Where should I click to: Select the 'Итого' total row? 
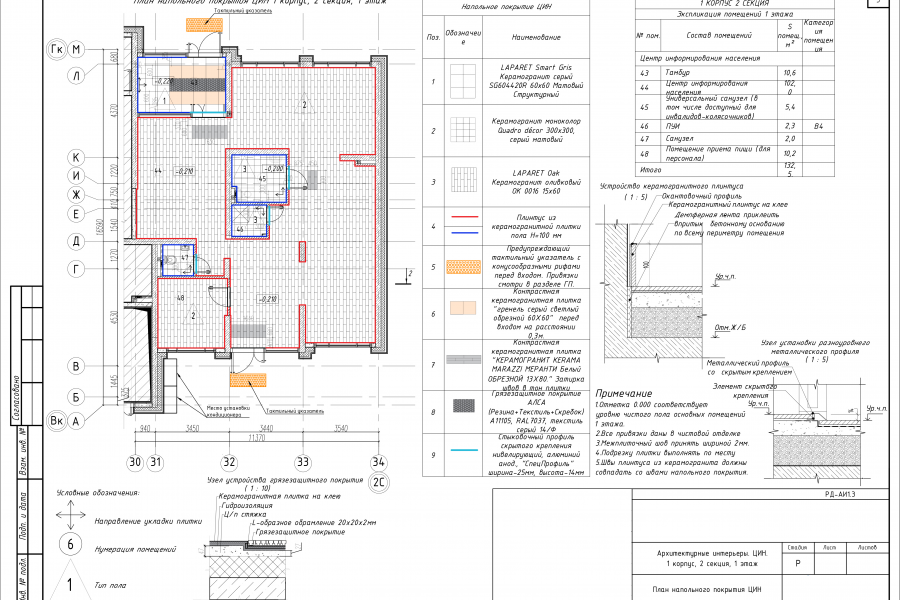(735, 169)
